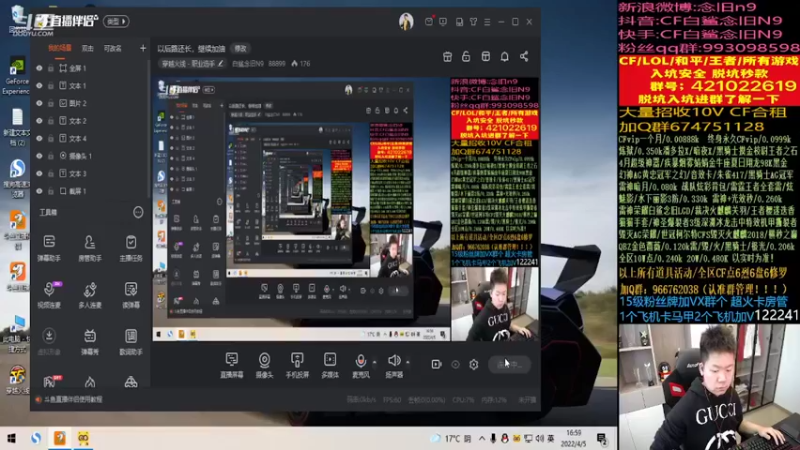The image size is (800, 450).
Task: Open the 弹幕秀 tool
Action: point(90,342)
